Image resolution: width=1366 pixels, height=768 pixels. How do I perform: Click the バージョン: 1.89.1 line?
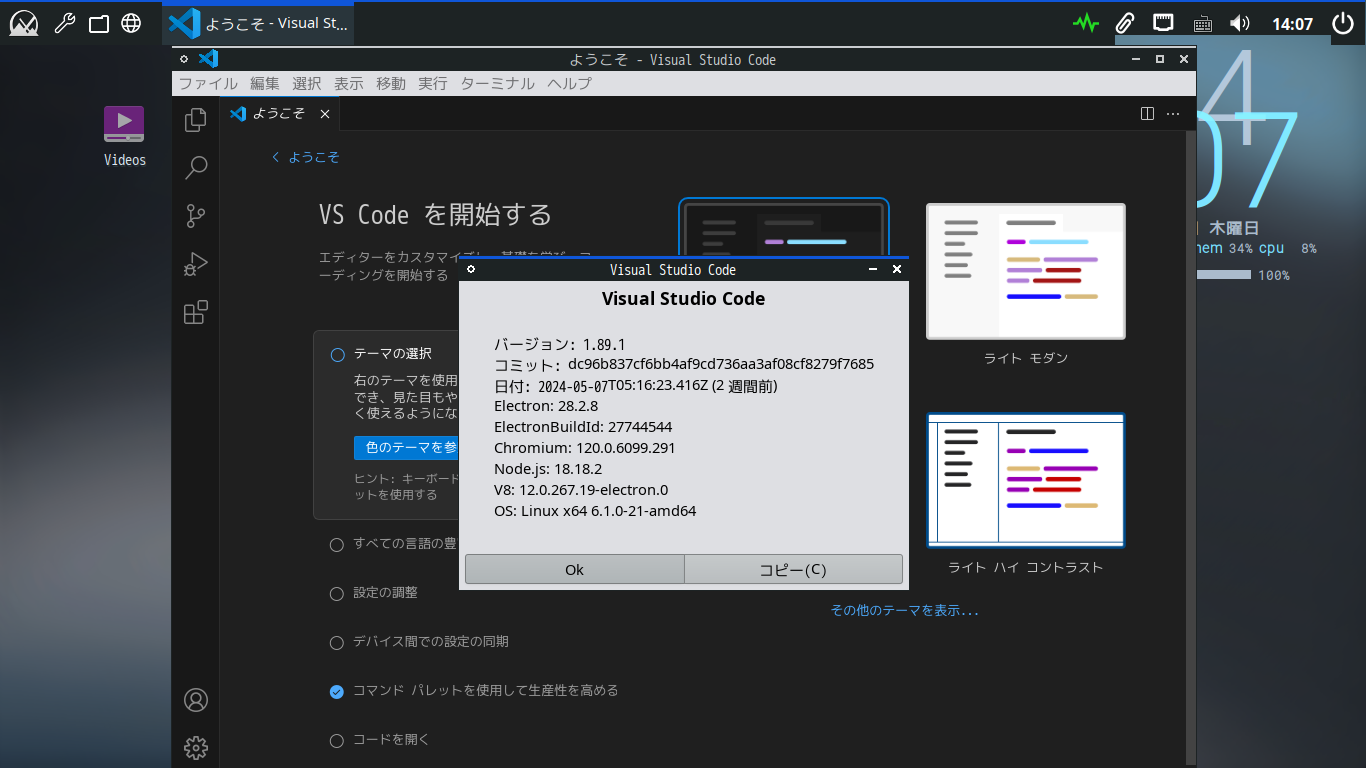point(559,344)
